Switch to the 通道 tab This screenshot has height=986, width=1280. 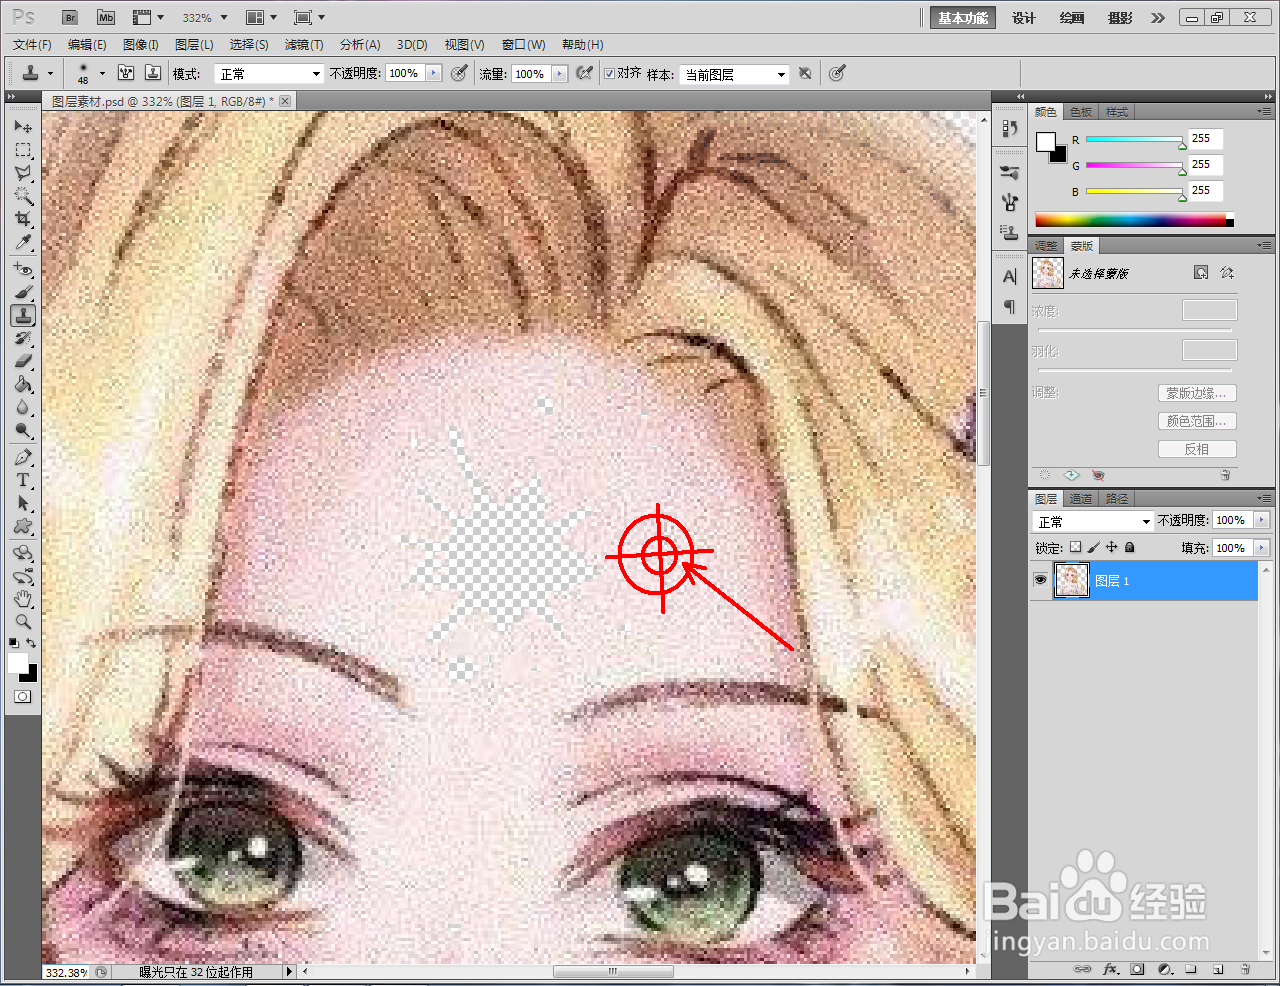1081,499
